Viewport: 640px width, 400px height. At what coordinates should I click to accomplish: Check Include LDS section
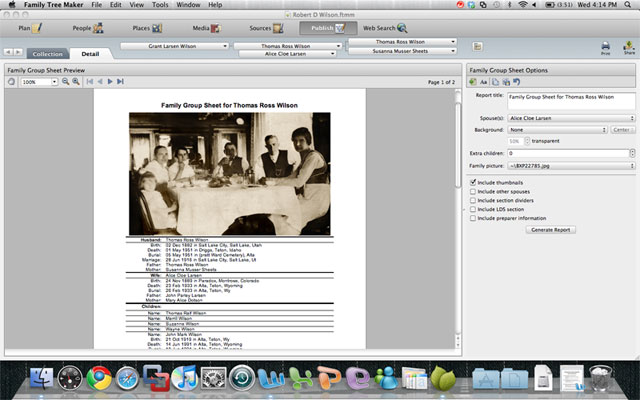coord(473,209)
